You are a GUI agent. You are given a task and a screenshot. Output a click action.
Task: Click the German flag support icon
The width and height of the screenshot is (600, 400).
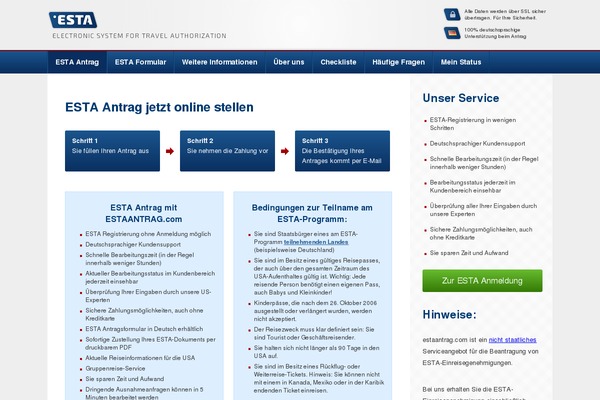(x=452, y=33)
